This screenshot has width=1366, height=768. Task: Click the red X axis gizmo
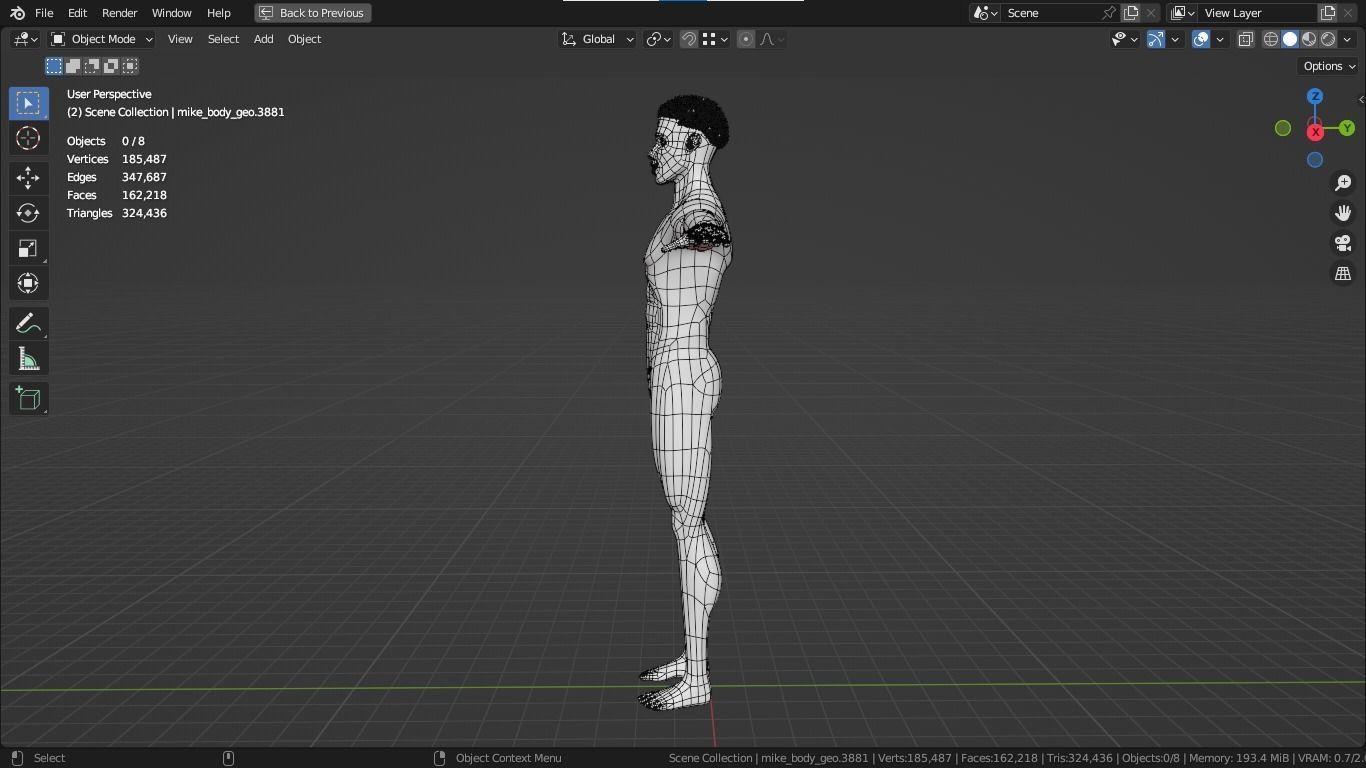pos(1315,132)
